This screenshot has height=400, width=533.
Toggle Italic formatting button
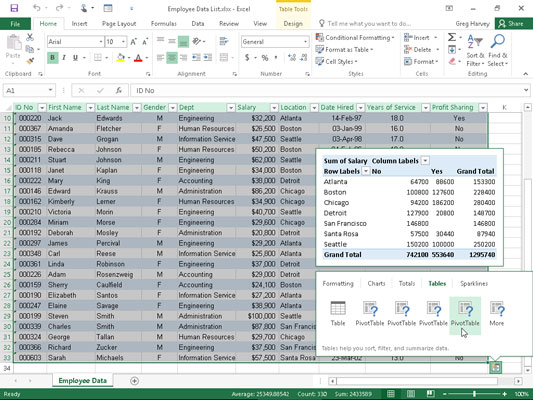click(64, 57)
